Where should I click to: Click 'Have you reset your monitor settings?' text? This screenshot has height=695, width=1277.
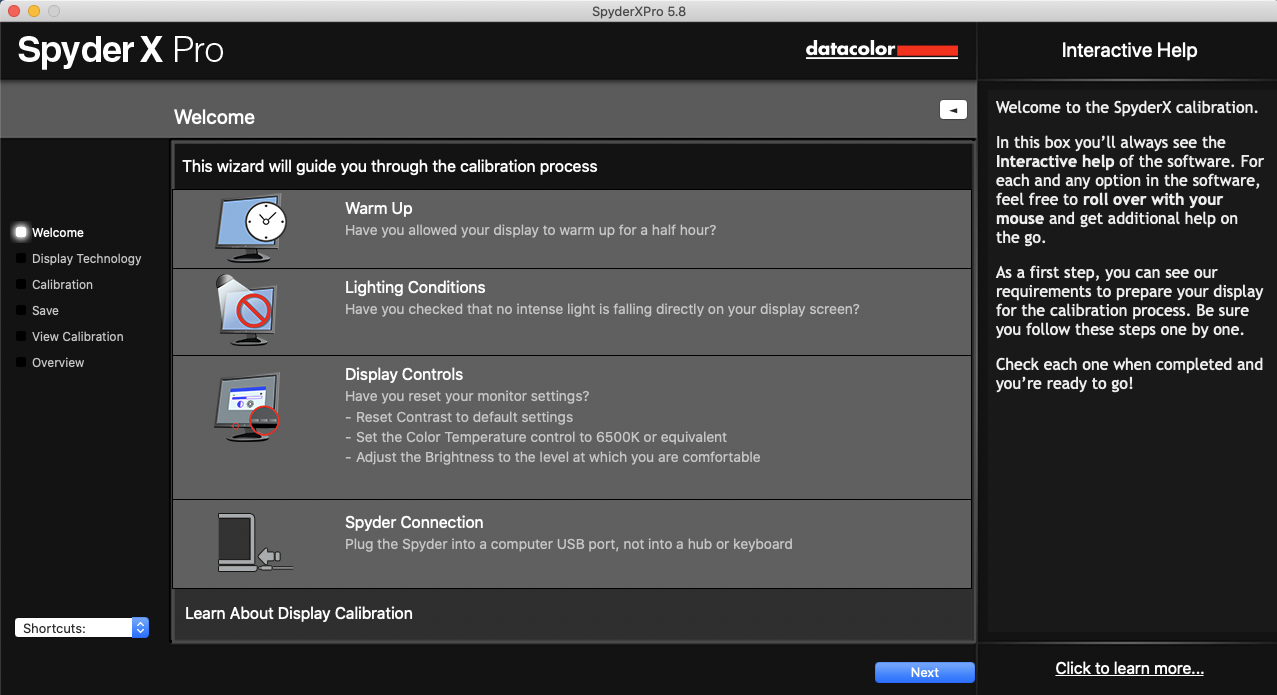click(467, 396)
